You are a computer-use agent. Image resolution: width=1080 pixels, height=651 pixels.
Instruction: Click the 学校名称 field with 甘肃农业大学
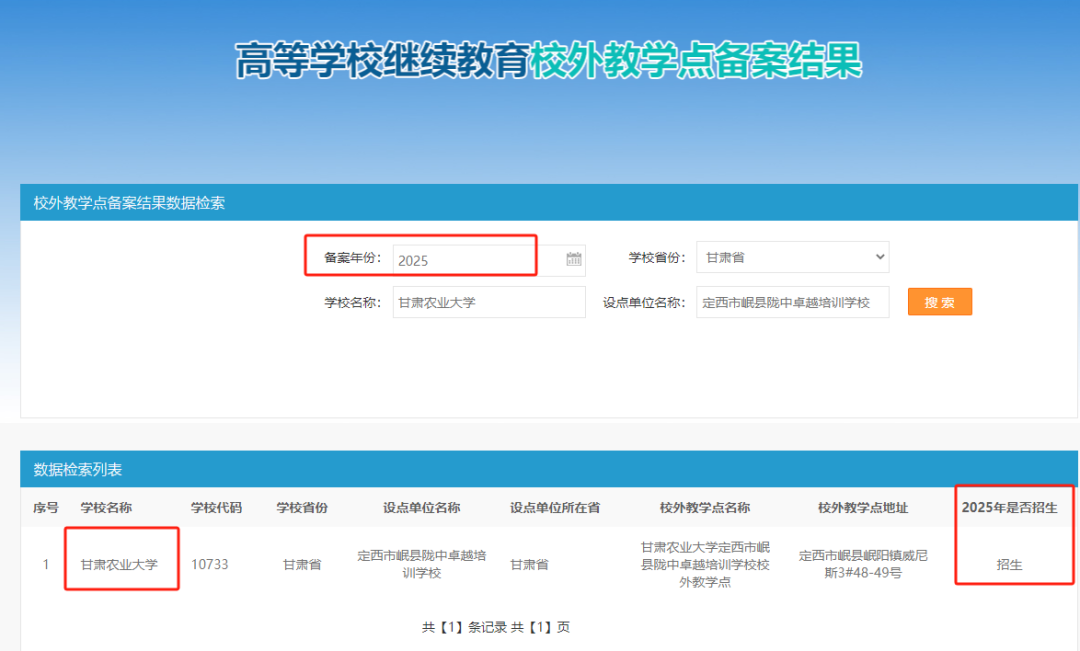click(489, 302)
